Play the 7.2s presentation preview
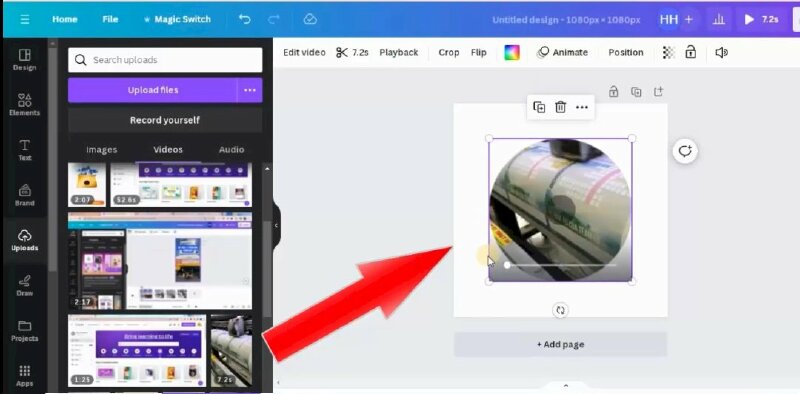 (x=761, y=19)
